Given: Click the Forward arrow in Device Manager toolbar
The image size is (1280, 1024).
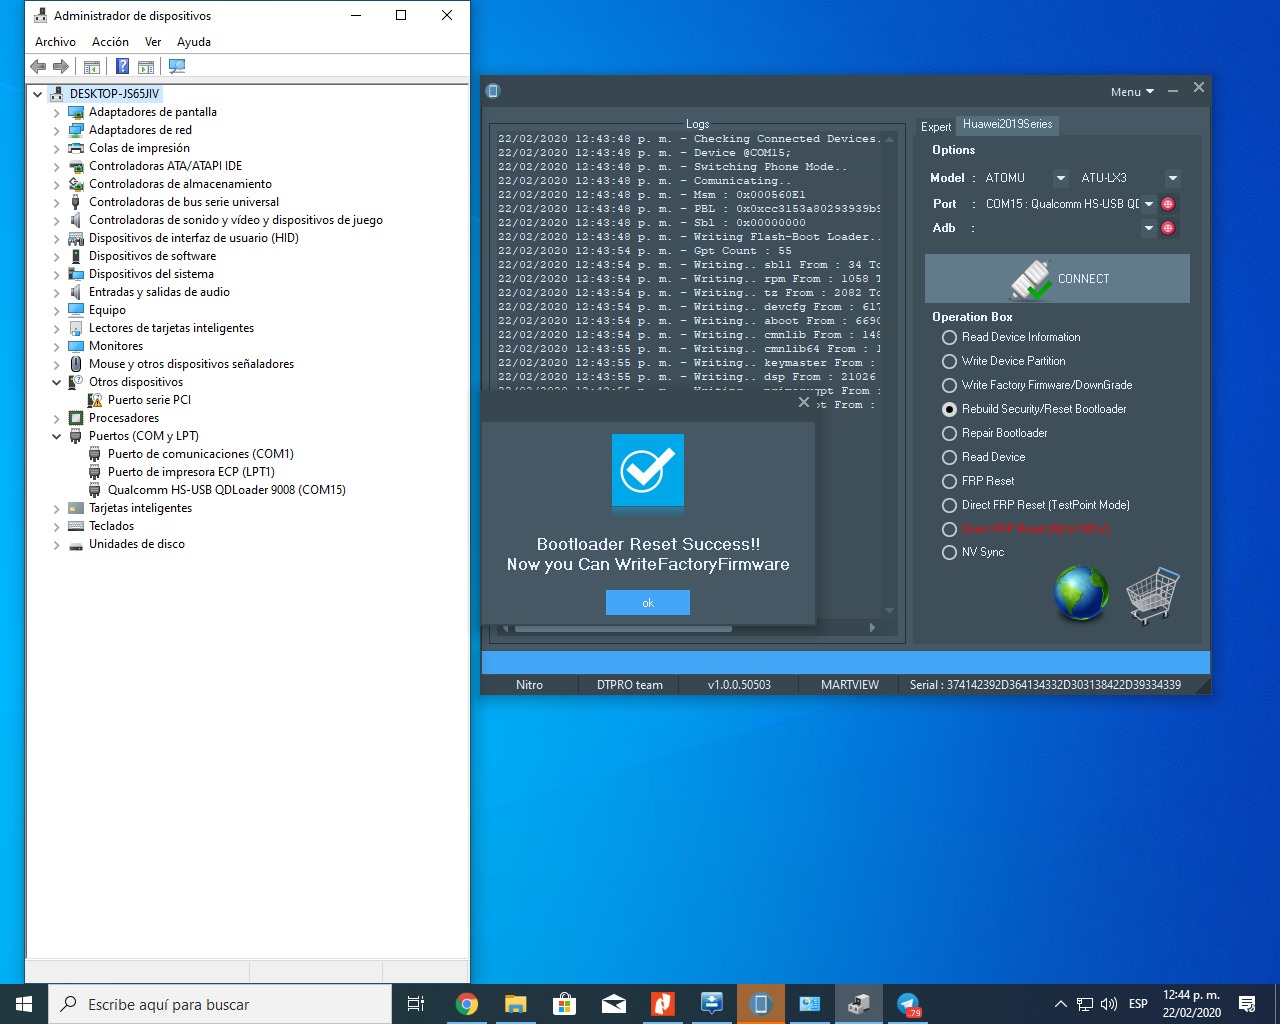Looking at the screenshot, I should click(x=61, y=66).
